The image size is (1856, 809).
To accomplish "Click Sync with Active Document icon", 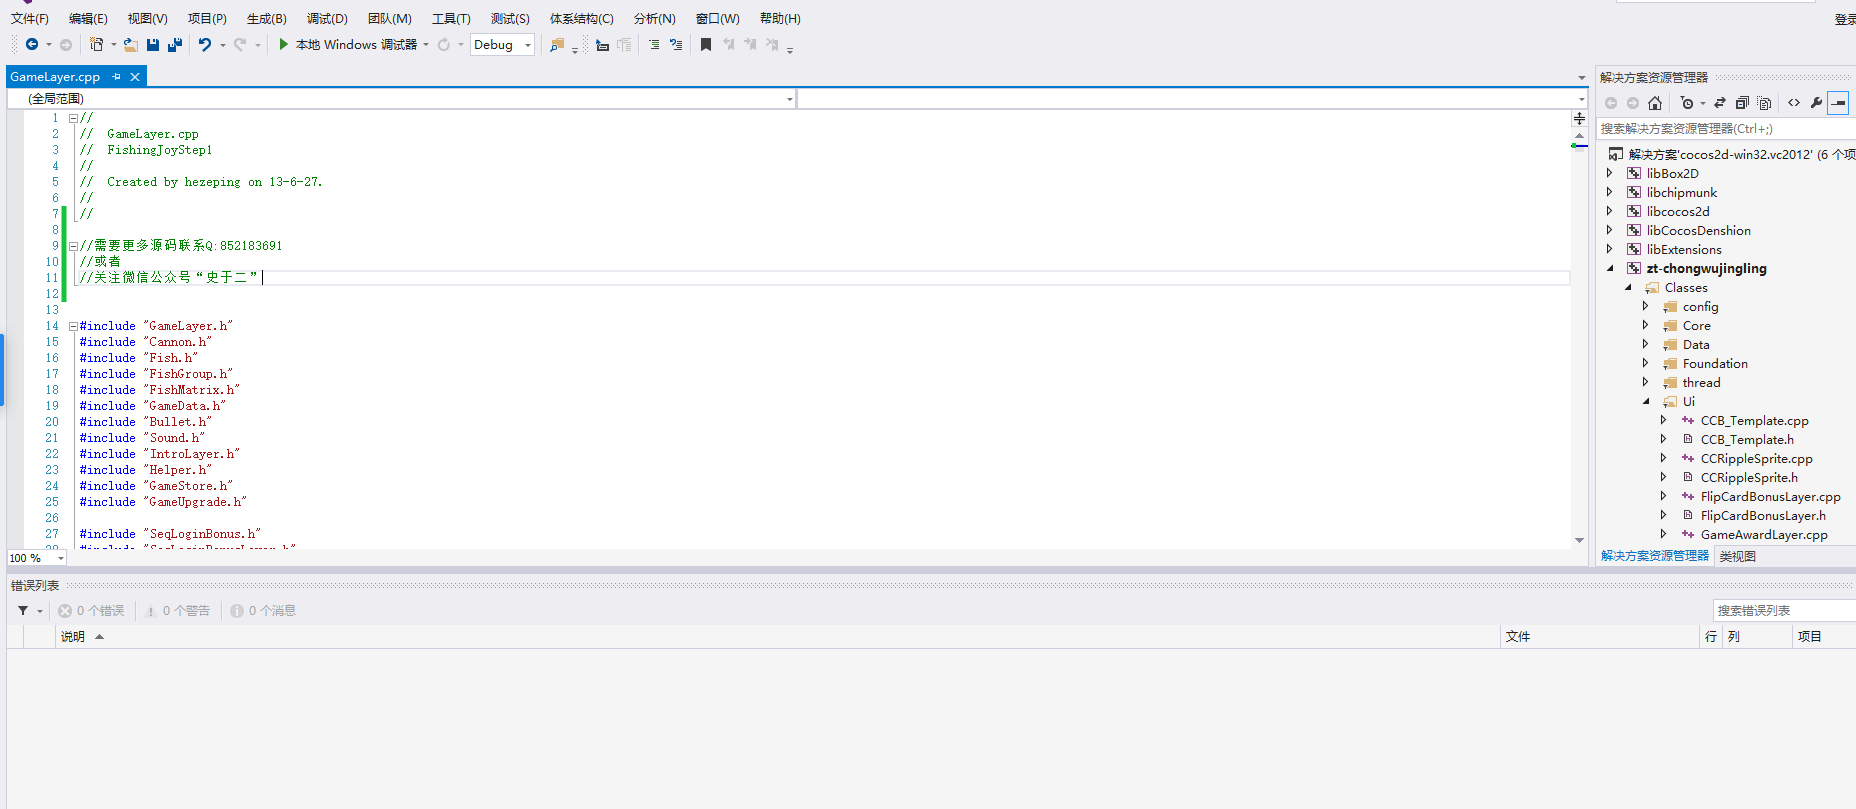I will (1720, 103).
